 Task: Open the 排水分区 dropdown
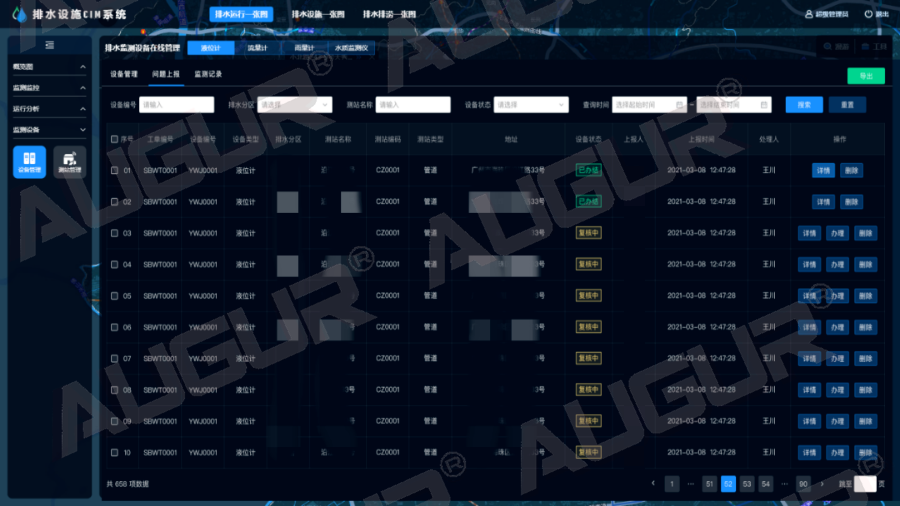pos(295,104)
